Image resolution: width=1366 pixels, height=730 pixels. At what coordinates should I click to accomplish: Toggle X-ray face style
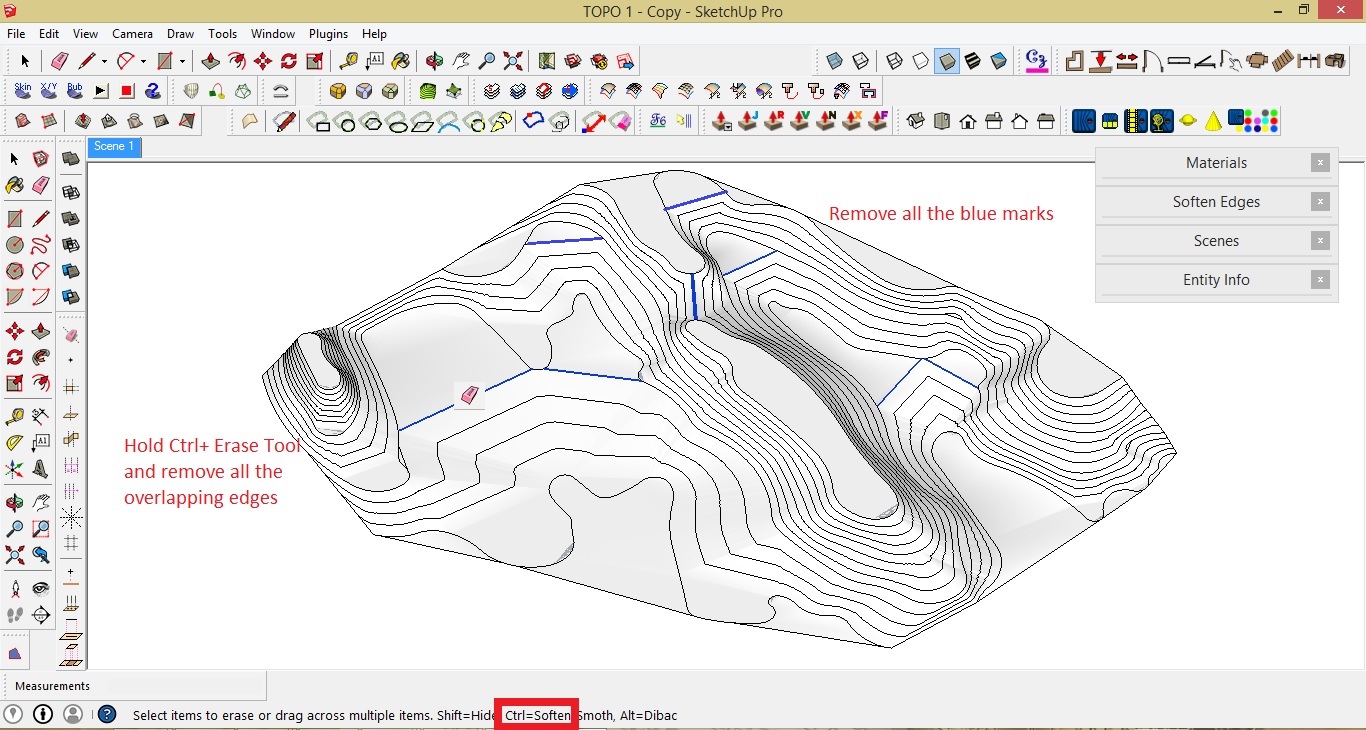(832, 61)
